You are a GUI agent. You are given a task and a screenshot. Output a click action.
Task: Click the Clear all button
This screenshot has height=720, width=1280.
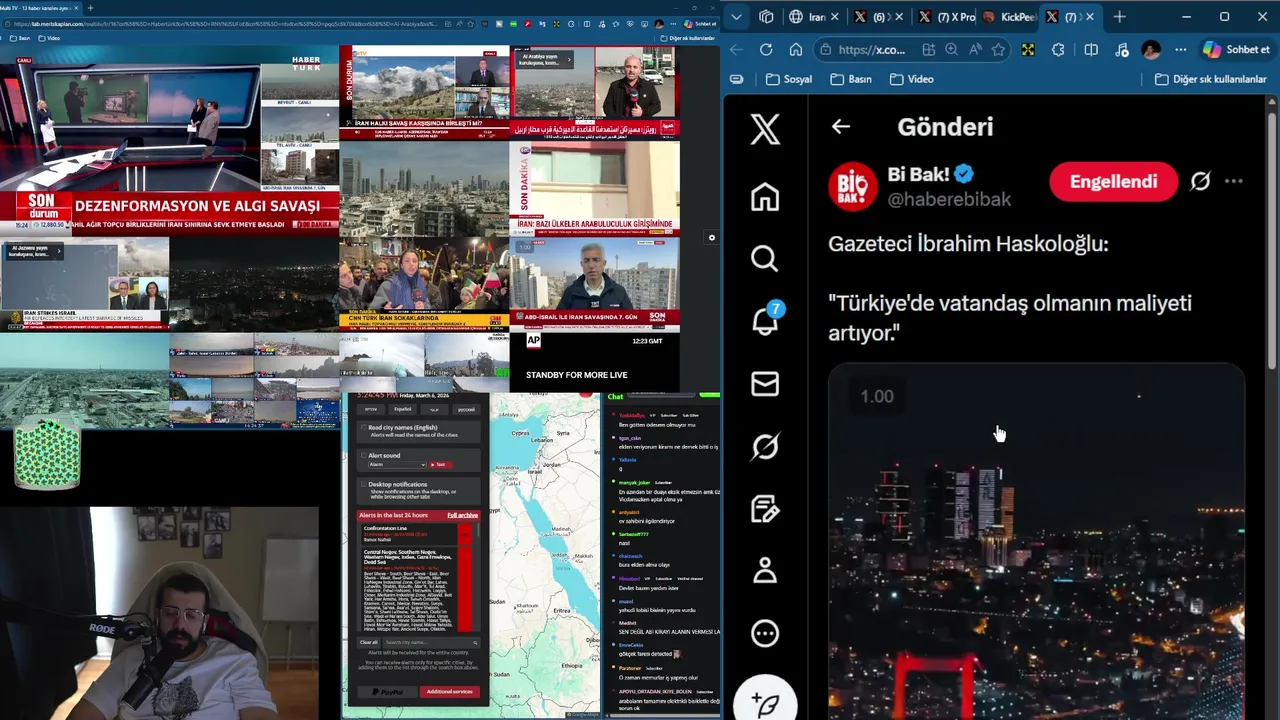coord(369,642)
